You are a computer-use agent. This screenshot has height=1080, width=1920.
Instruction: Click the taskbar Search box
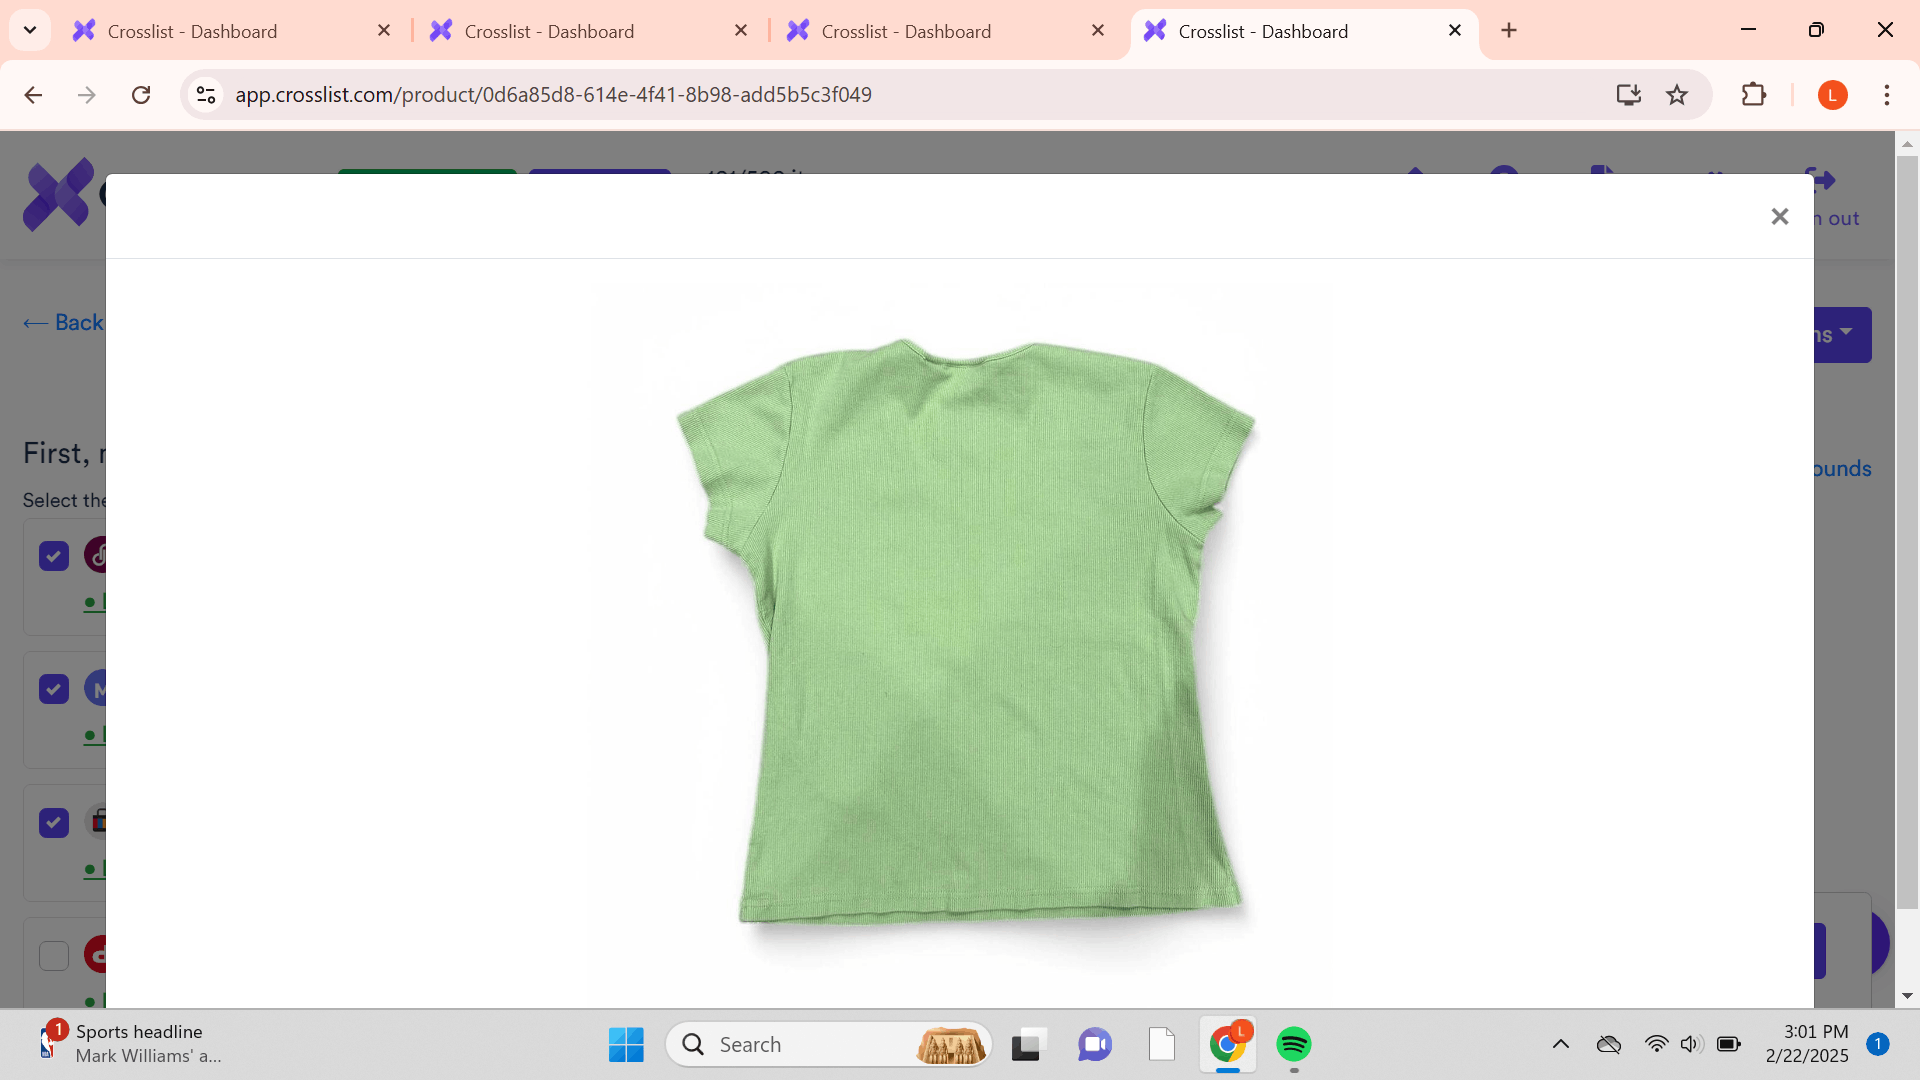coord(829,1045)
